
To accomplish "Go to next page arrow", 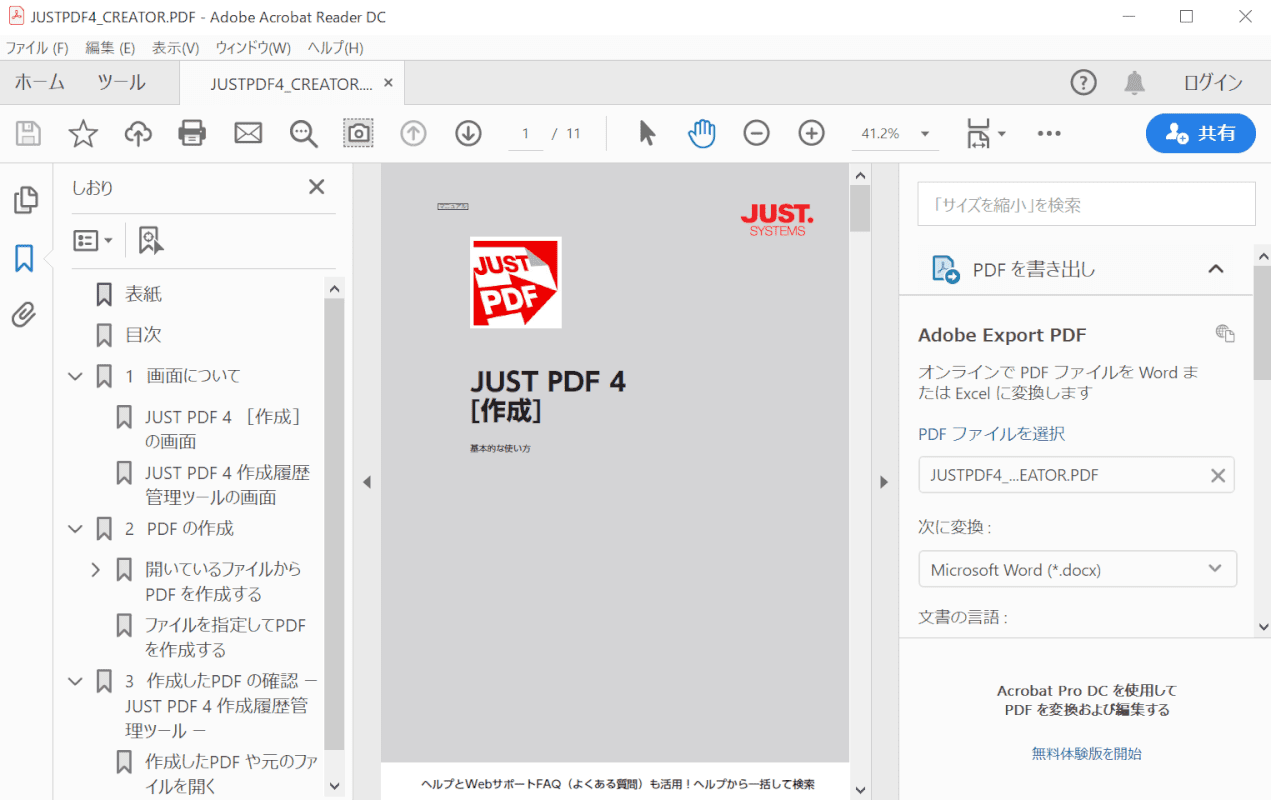I will 468,133.
